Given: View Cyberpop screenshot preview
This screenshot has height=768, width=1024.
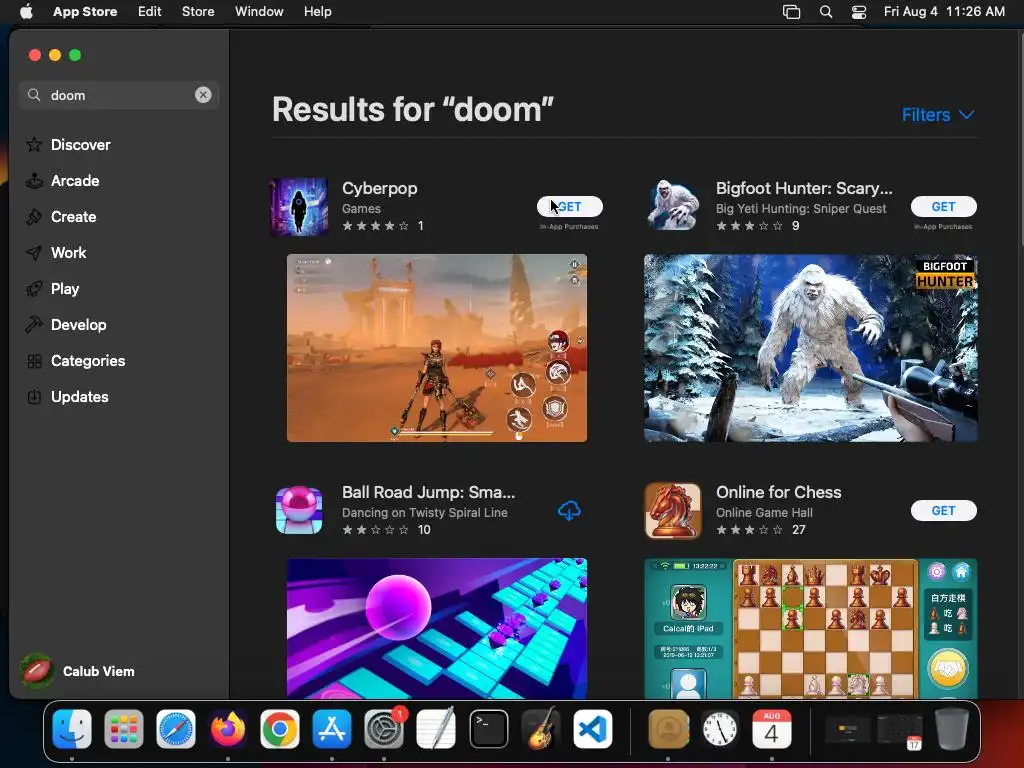Looking at the screenshot, I should click(437, 348).
